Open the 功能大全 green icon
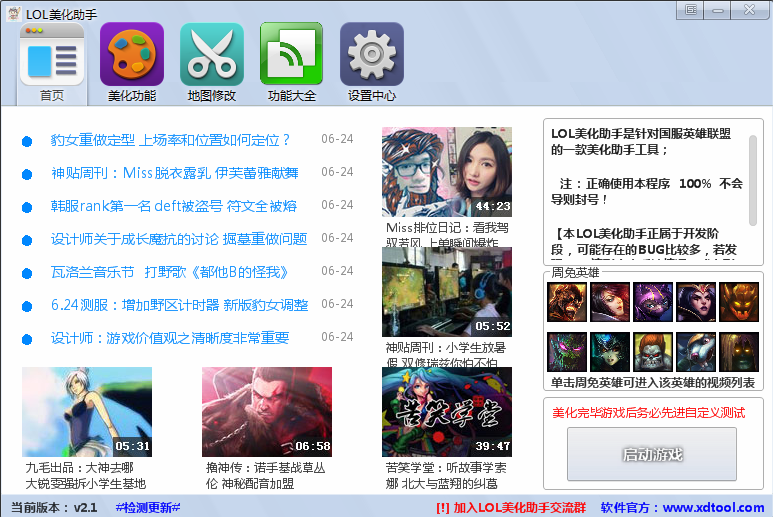The image size is (773, 517). 291,54
